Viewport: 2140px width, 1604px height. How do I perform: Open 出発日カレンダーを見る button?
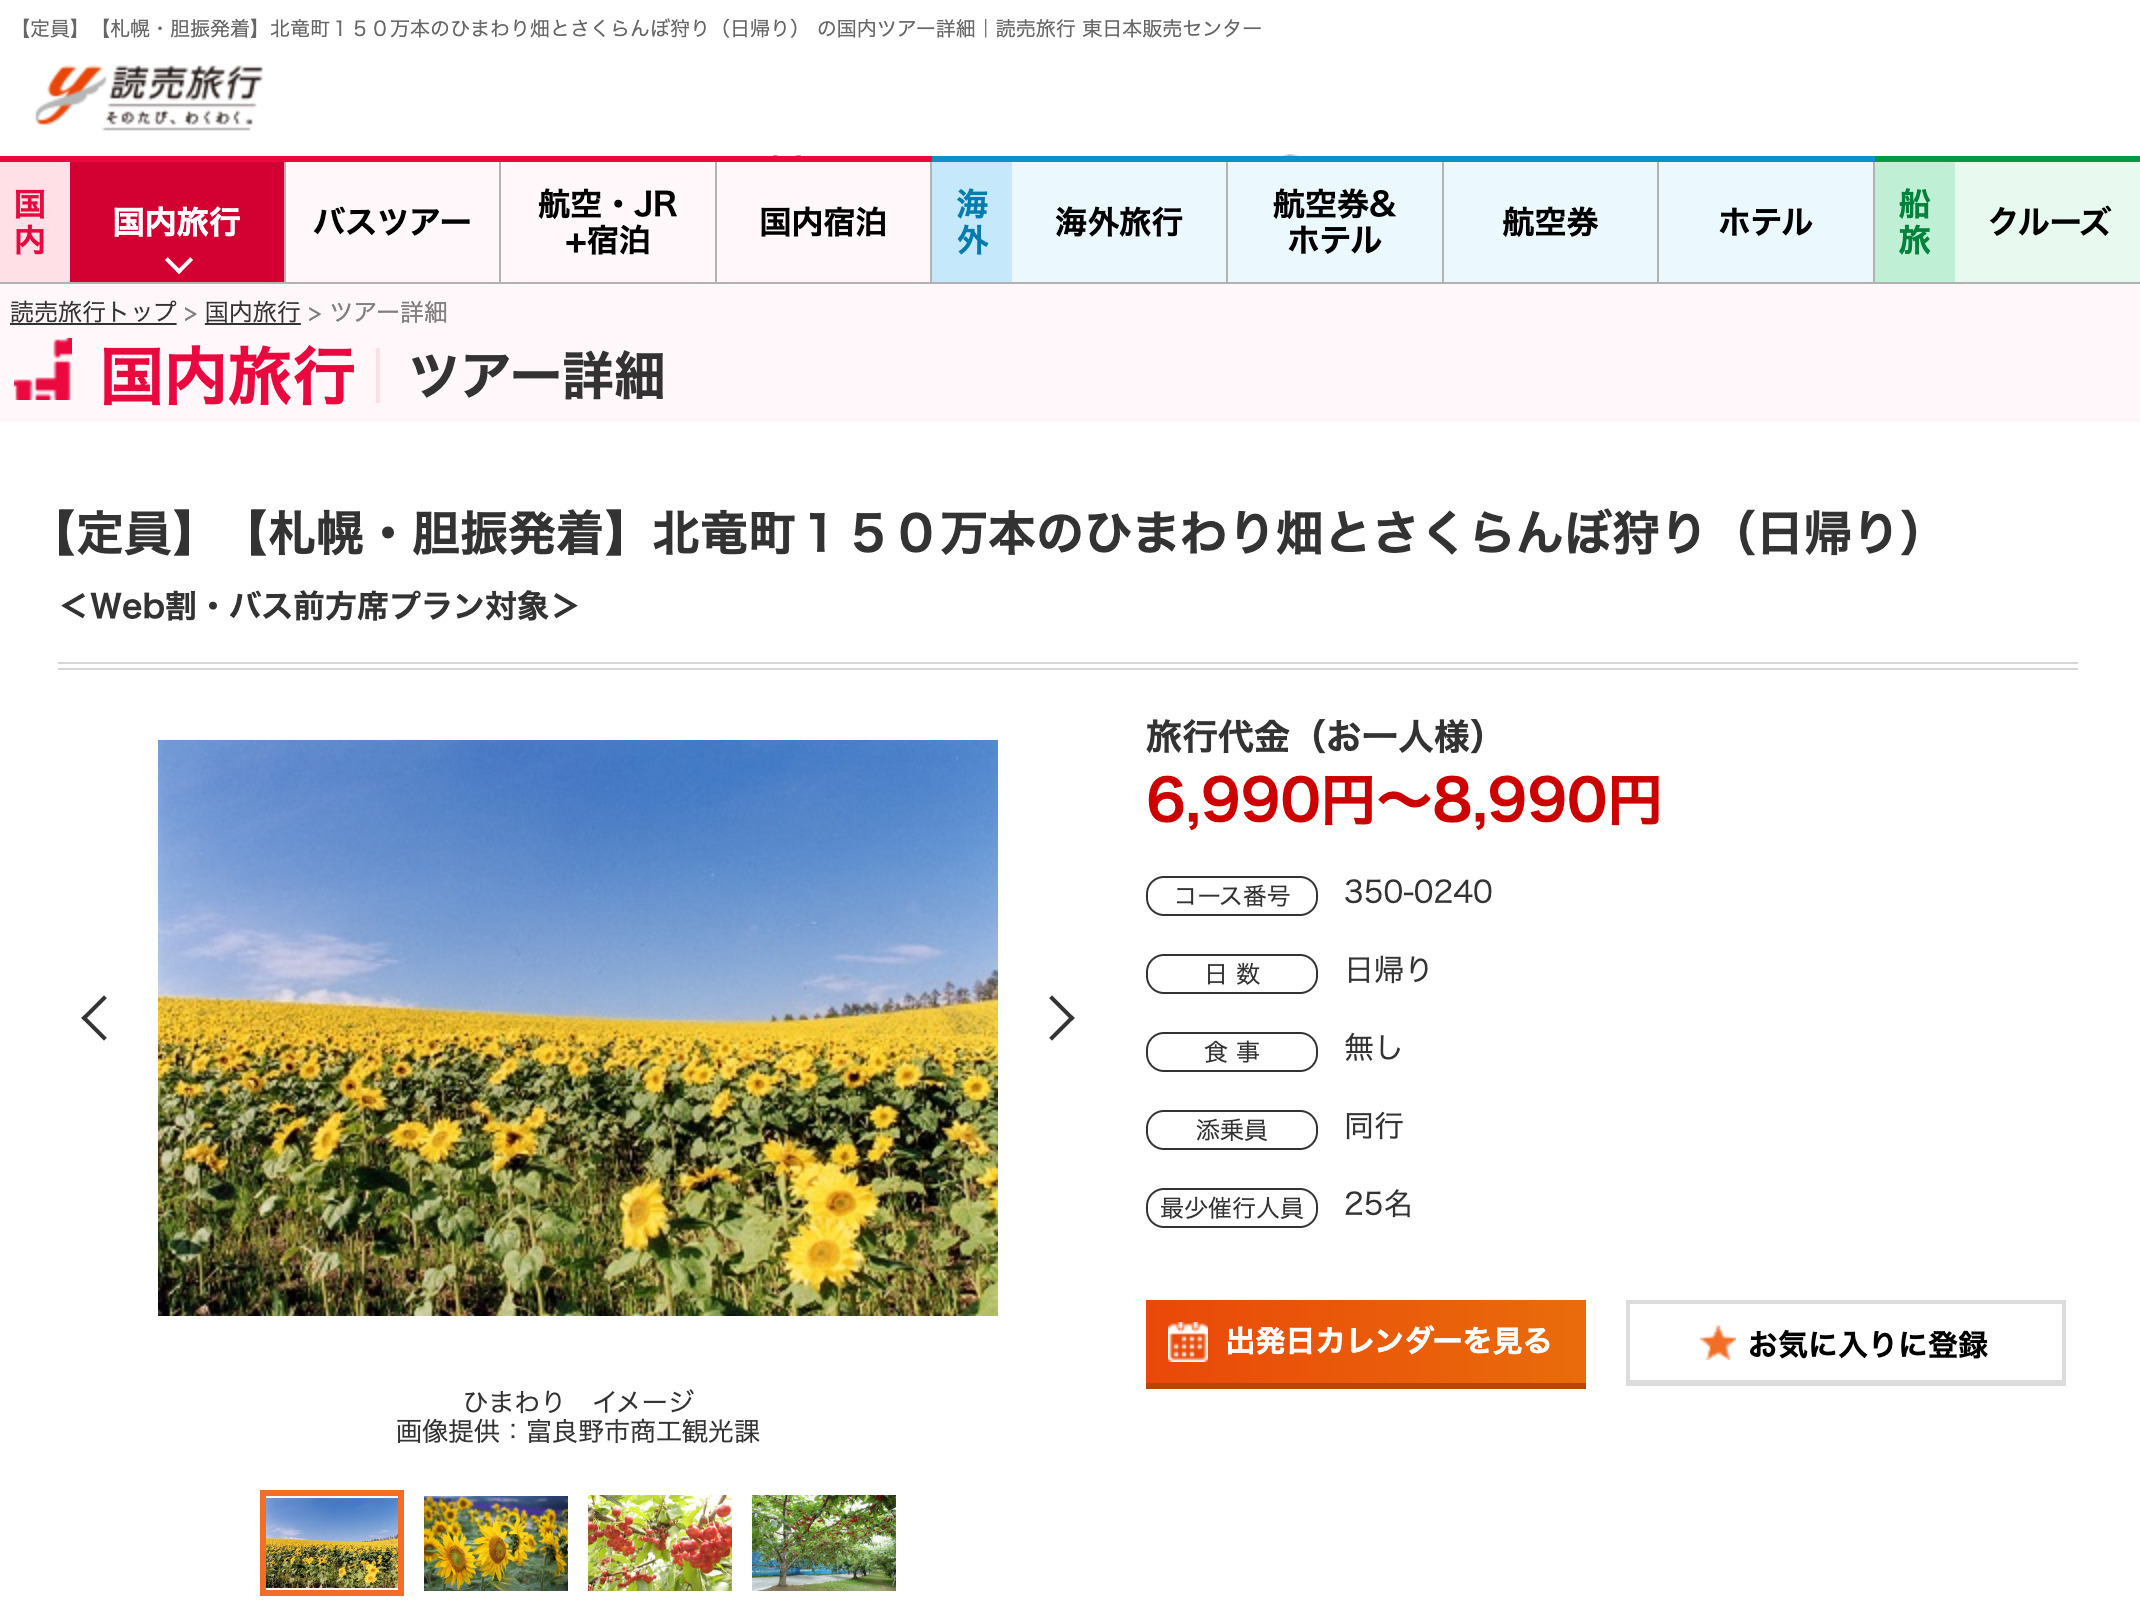click(x=1365, y=1344)
